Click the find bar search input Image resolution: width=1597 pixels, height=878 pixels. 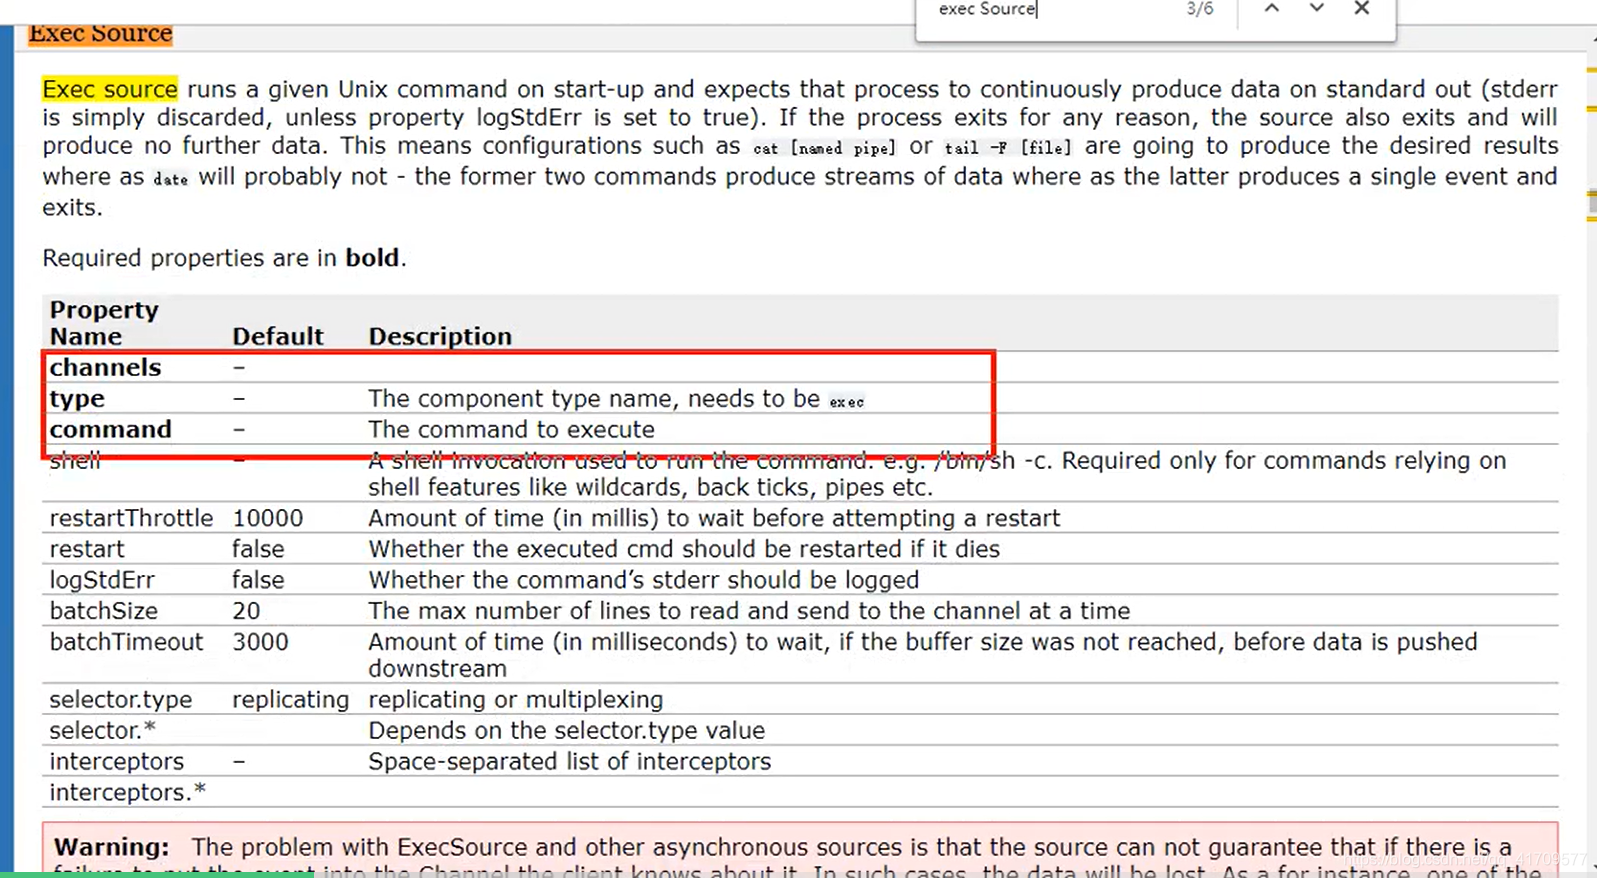click(1050, 9)
